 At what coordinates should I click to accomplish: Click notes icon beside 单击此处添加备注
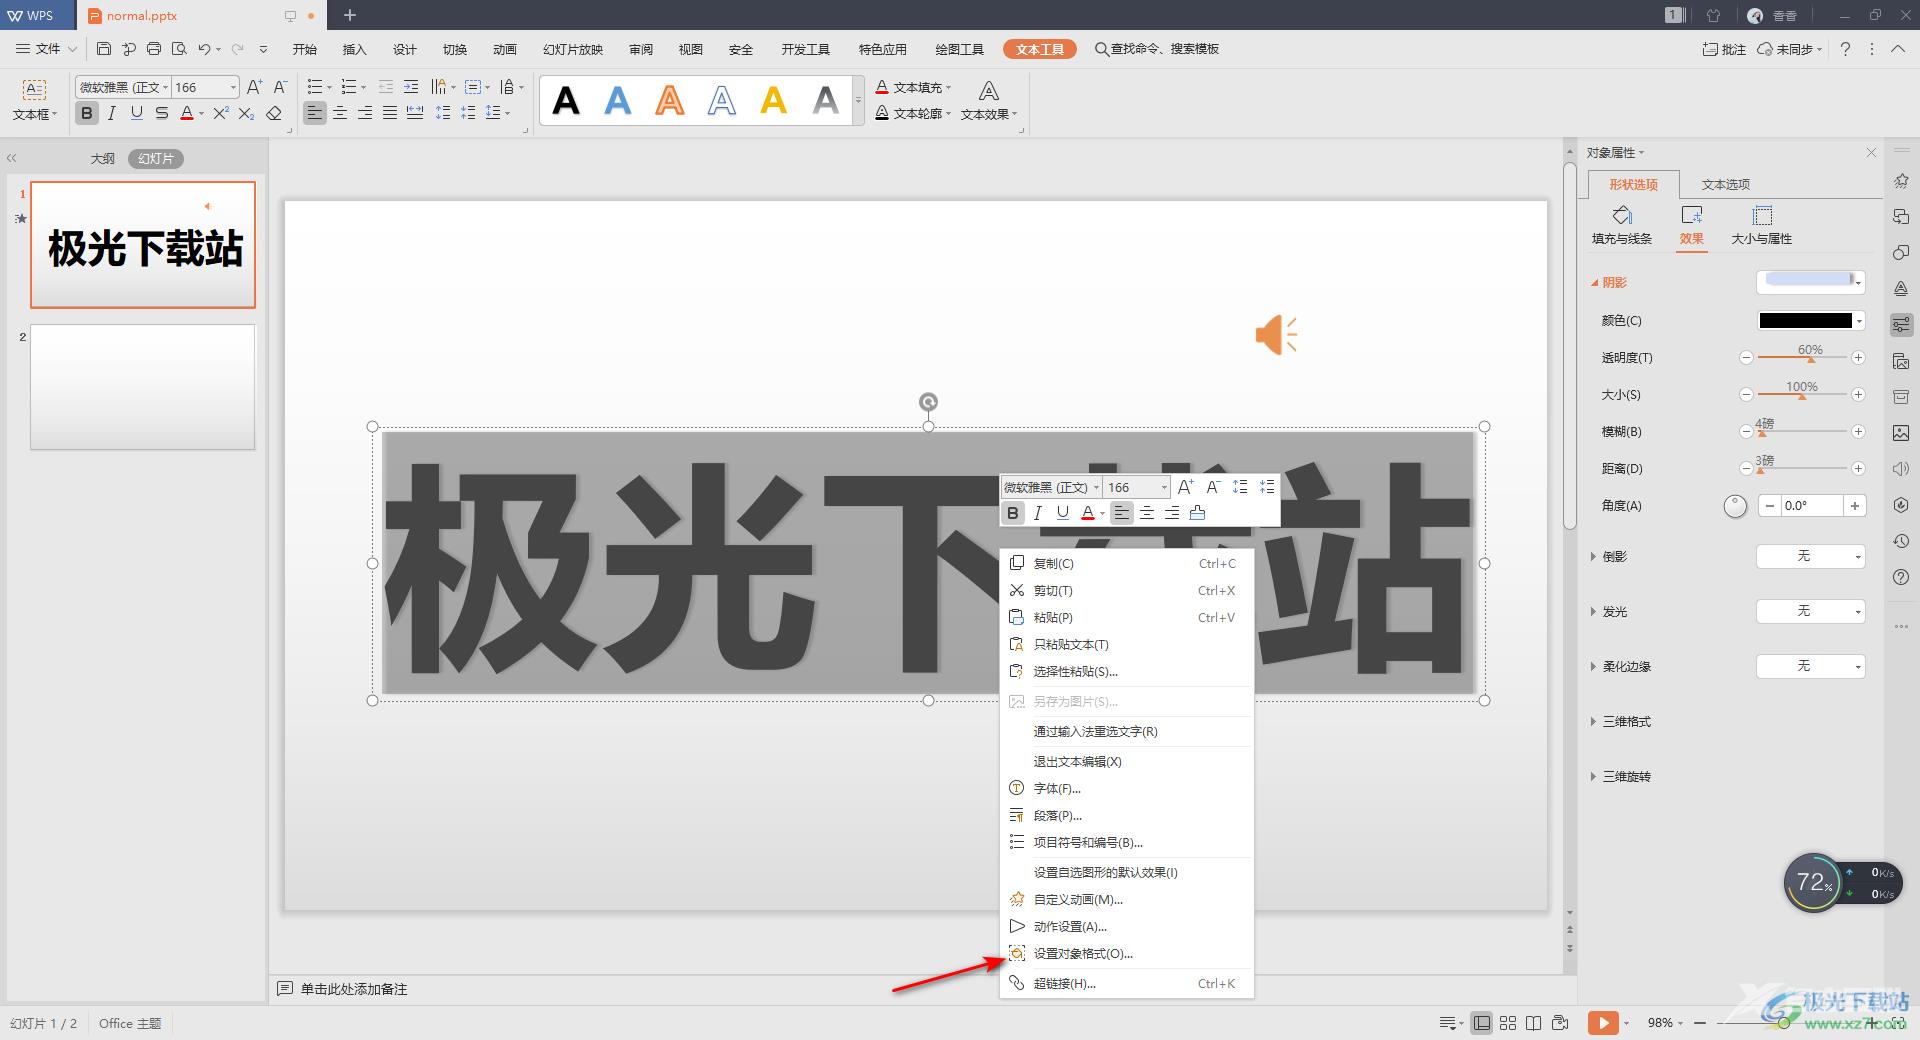coord(285,989)
